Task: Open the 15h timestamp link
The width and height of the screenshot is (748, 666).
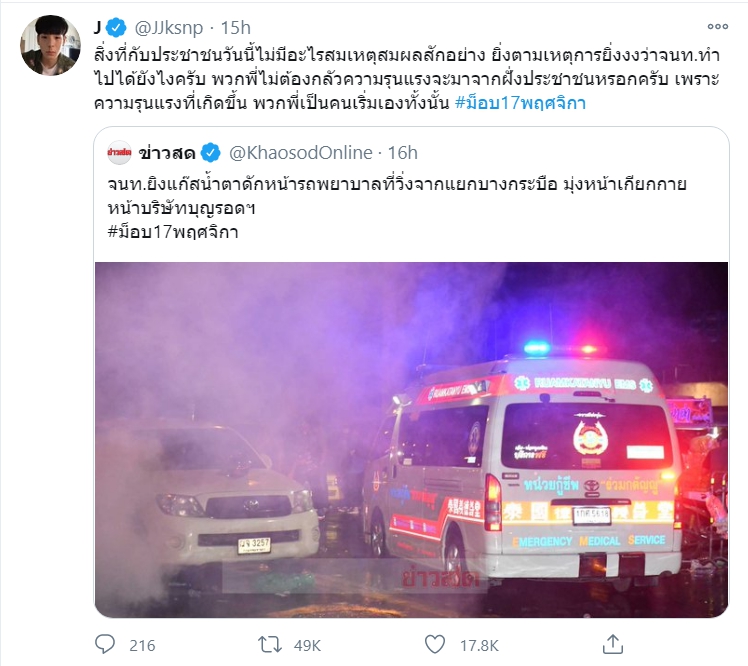Action: click(236, 28)
